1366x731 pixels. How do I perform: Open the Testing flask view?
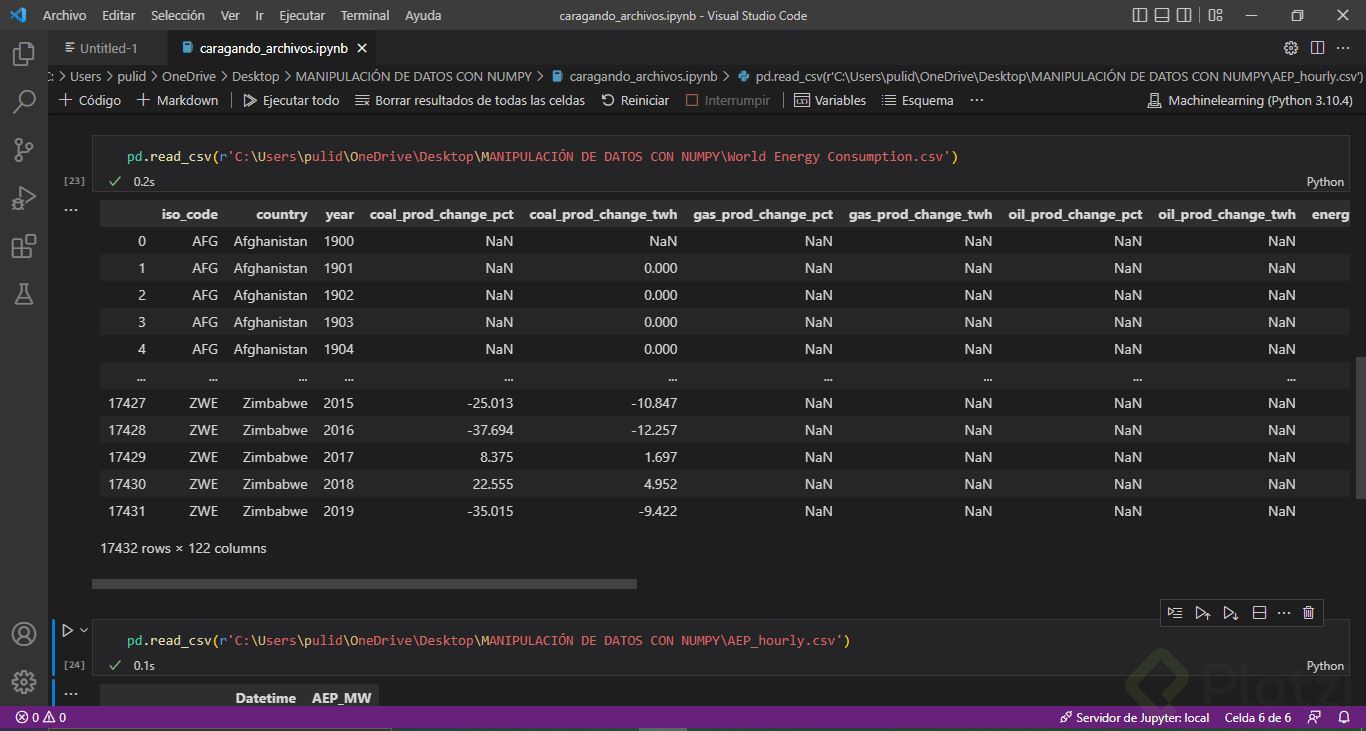(23, 294)
